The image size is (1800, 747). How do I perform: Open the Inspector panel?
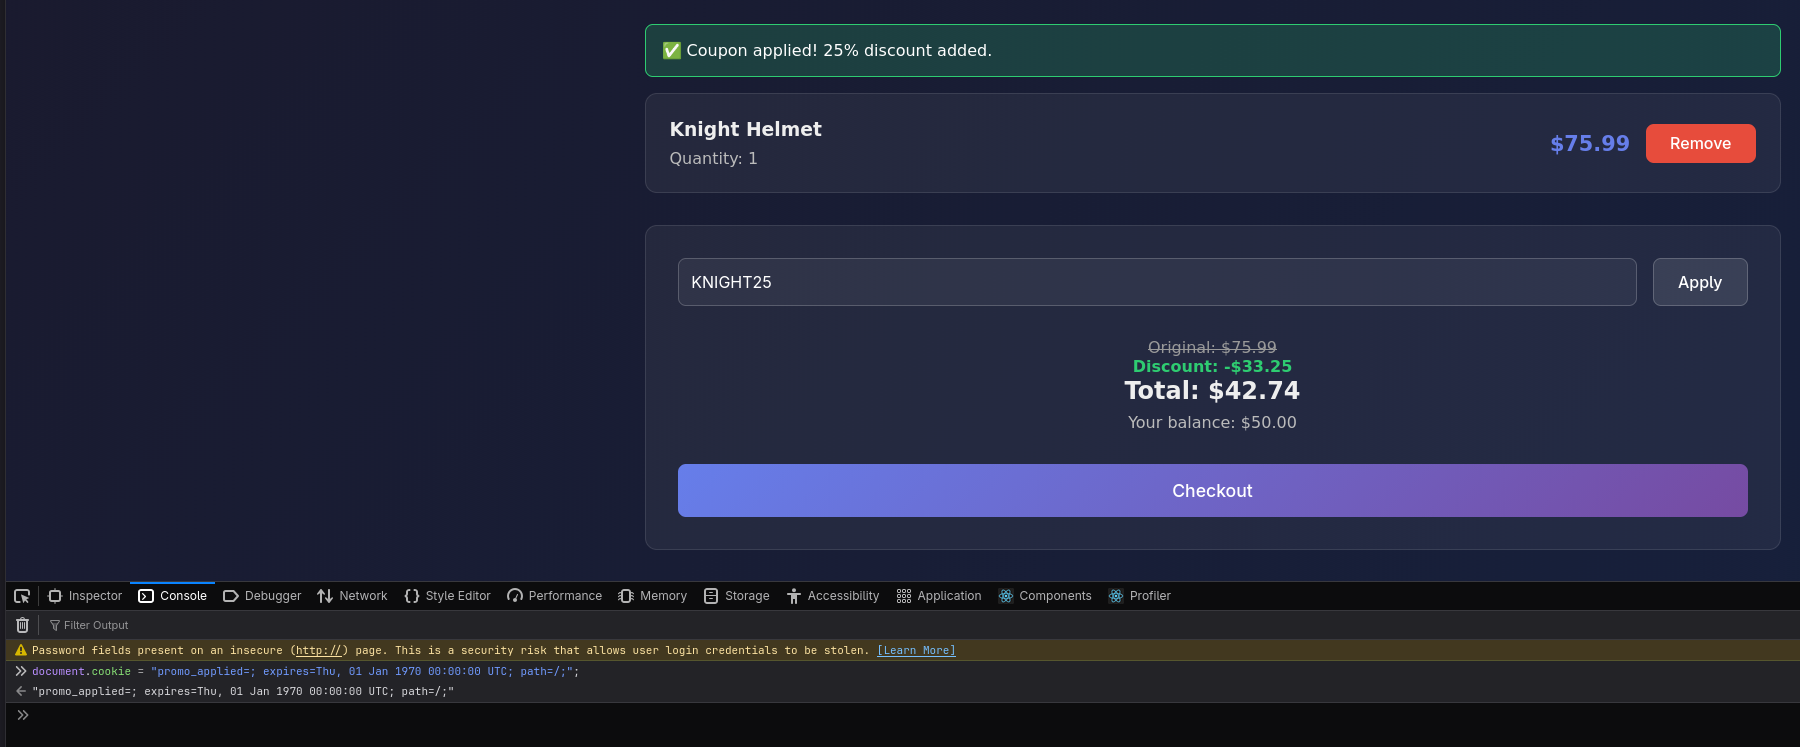pyautogui.click(x=85, y=596)
